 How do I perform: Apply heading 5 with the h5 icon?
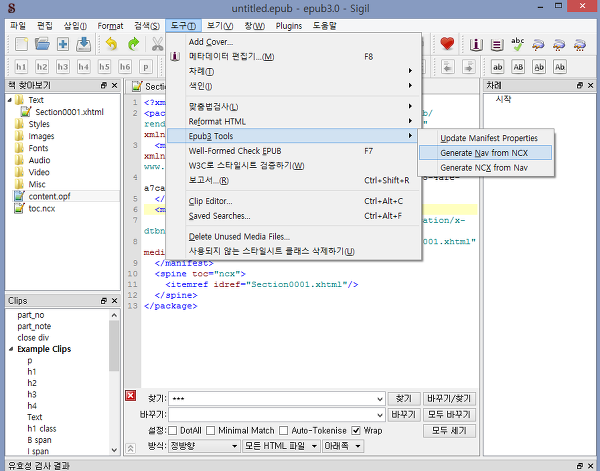[x=104, y=67]
